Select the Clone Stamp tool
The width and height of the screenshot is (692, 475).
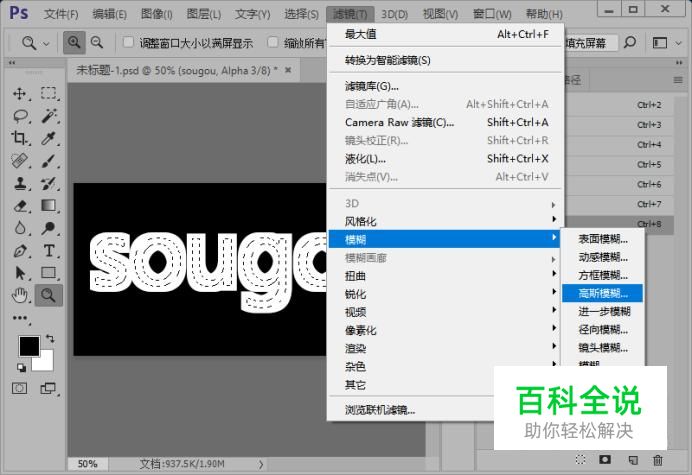pyautogui.click(x=20, y=183)
